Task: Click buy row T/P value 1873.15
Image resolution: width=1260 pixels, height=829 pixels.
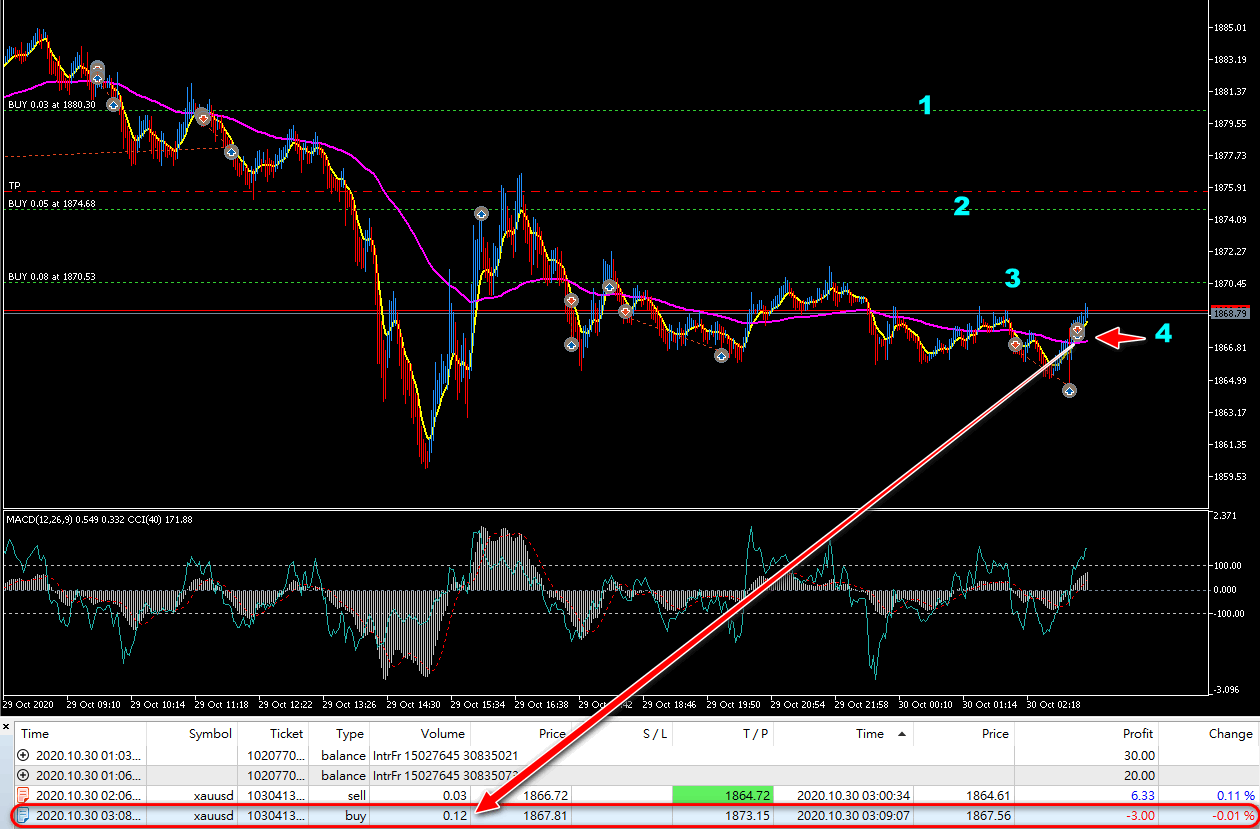Action: coord(748,815)
